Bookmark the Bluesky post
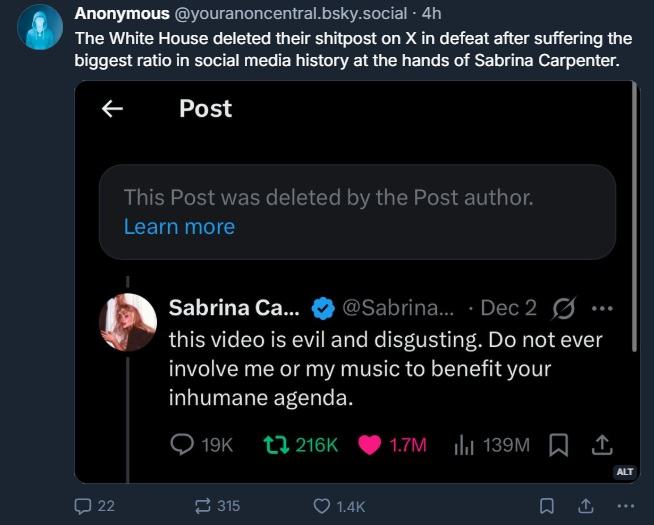The image size is (654, 525). click(546, 506)
